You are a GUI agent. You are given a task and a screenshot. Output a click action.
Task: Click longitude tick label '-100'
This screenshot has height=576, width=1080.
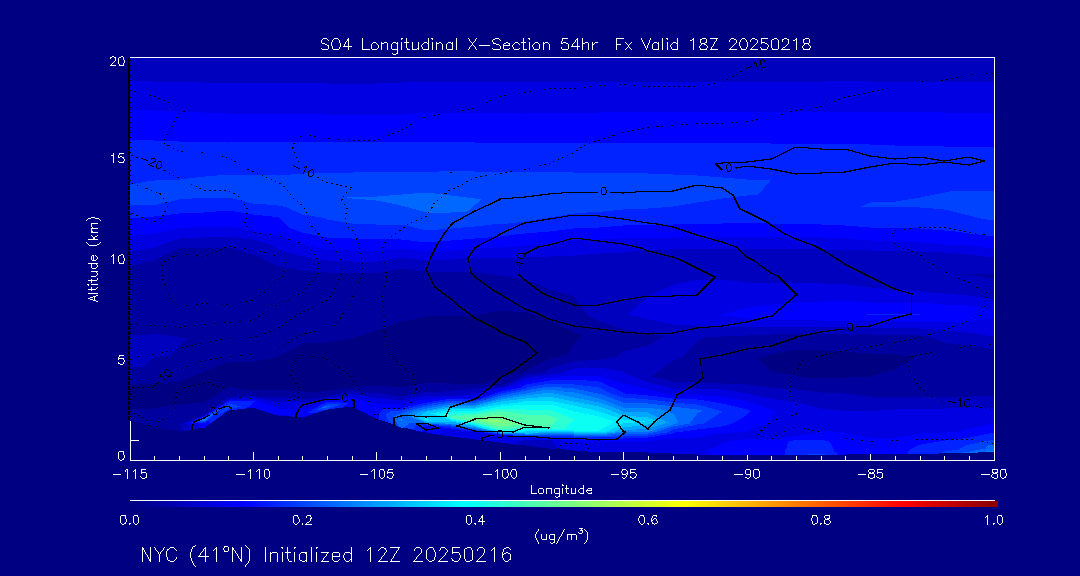pos(500,474)
